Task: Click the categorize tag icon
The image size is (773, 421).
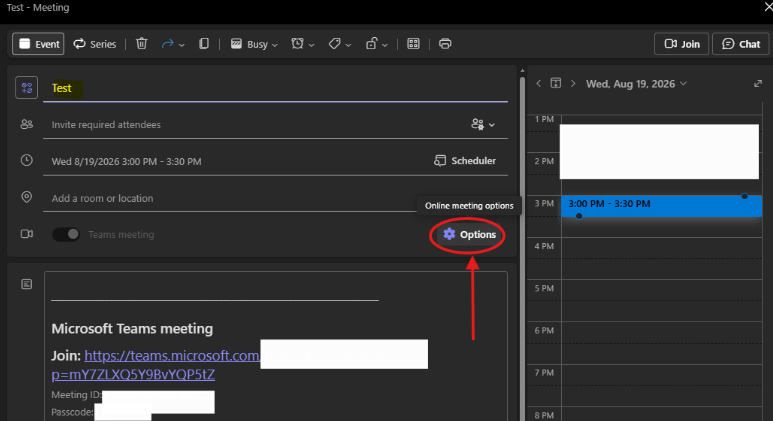Action: tap(334, 44)
